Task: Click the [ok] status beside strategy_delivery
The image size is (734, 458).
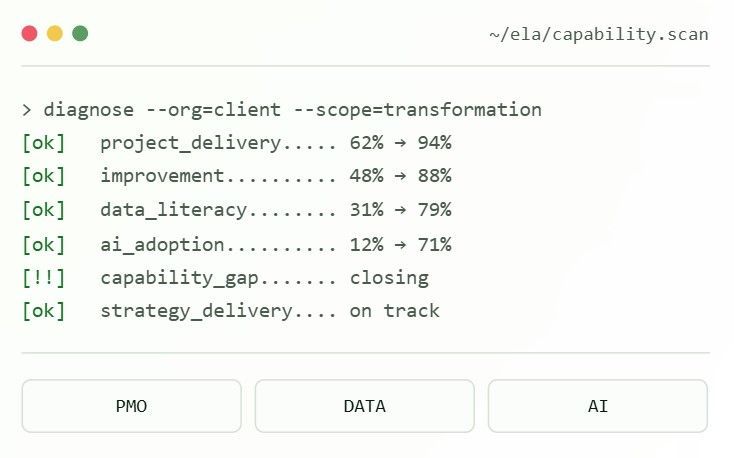Action: coord(44,311)
